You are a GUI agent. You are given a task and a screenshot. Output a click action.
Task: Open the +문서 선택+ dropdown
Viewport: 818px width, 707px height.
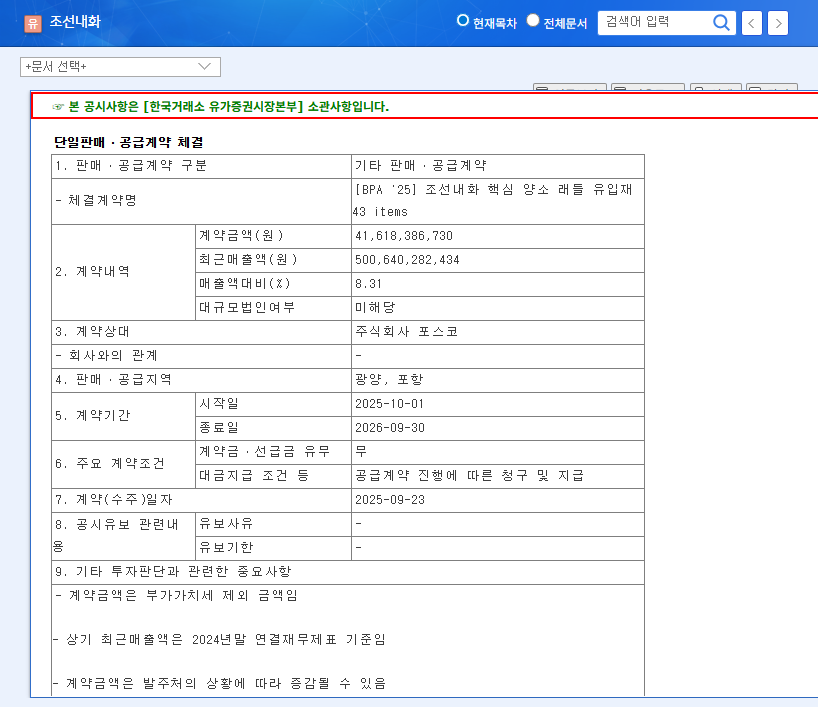[x=120, y=67]
